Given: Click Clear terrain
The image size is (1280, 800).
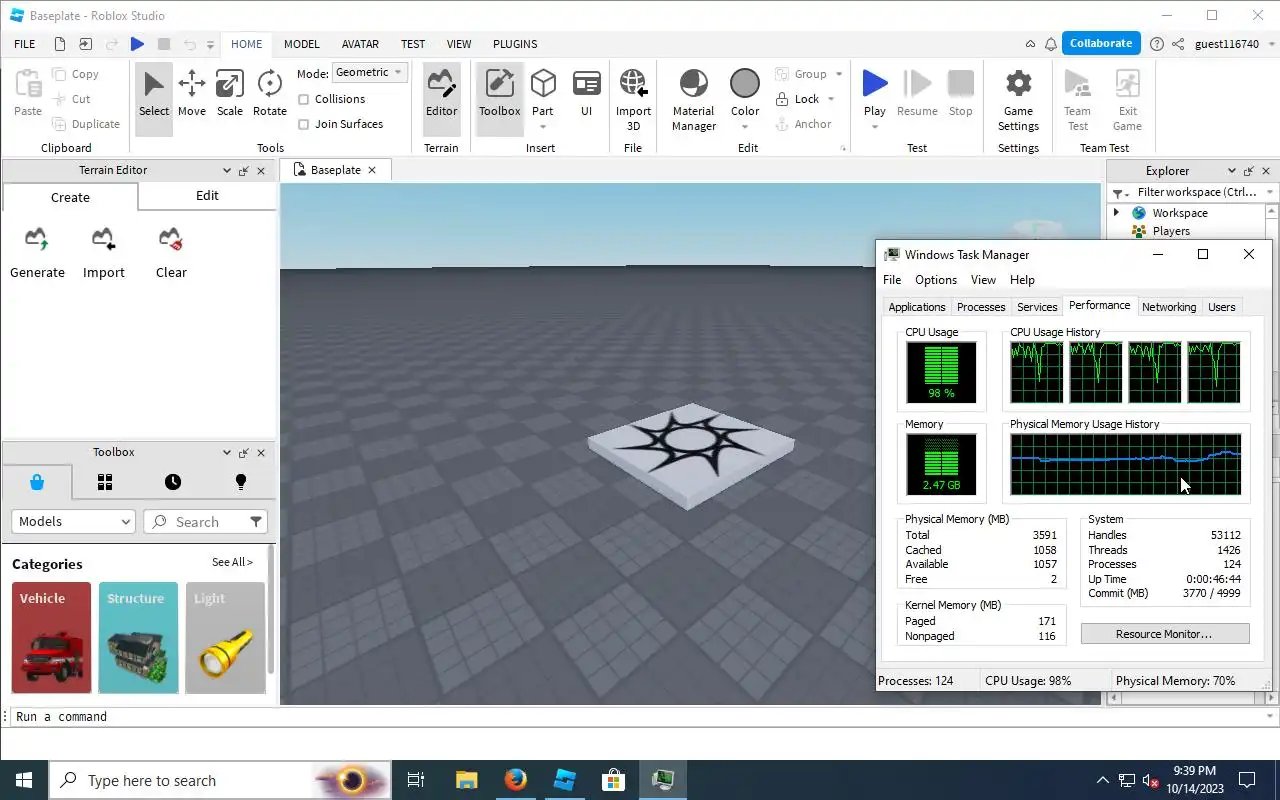Looking at the screenshot, I should tap(171, 253).
